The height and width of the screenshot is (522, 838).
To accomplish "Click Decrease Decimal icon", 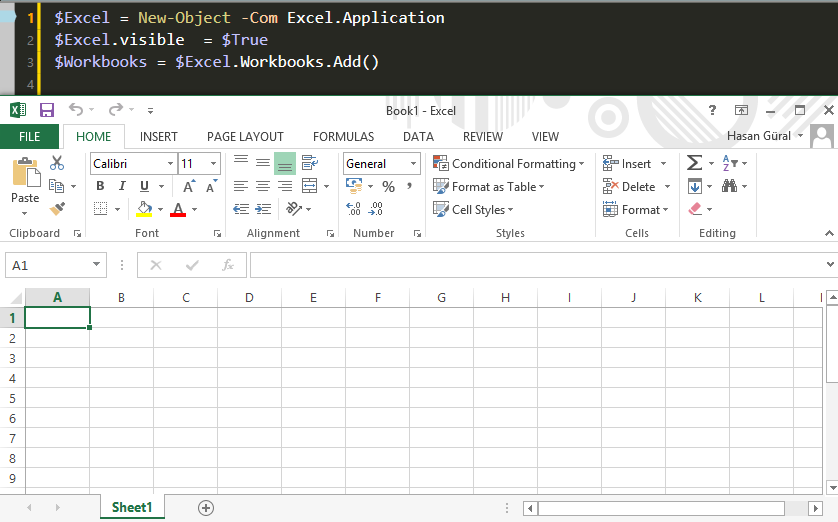I will [x=376, y=209].
